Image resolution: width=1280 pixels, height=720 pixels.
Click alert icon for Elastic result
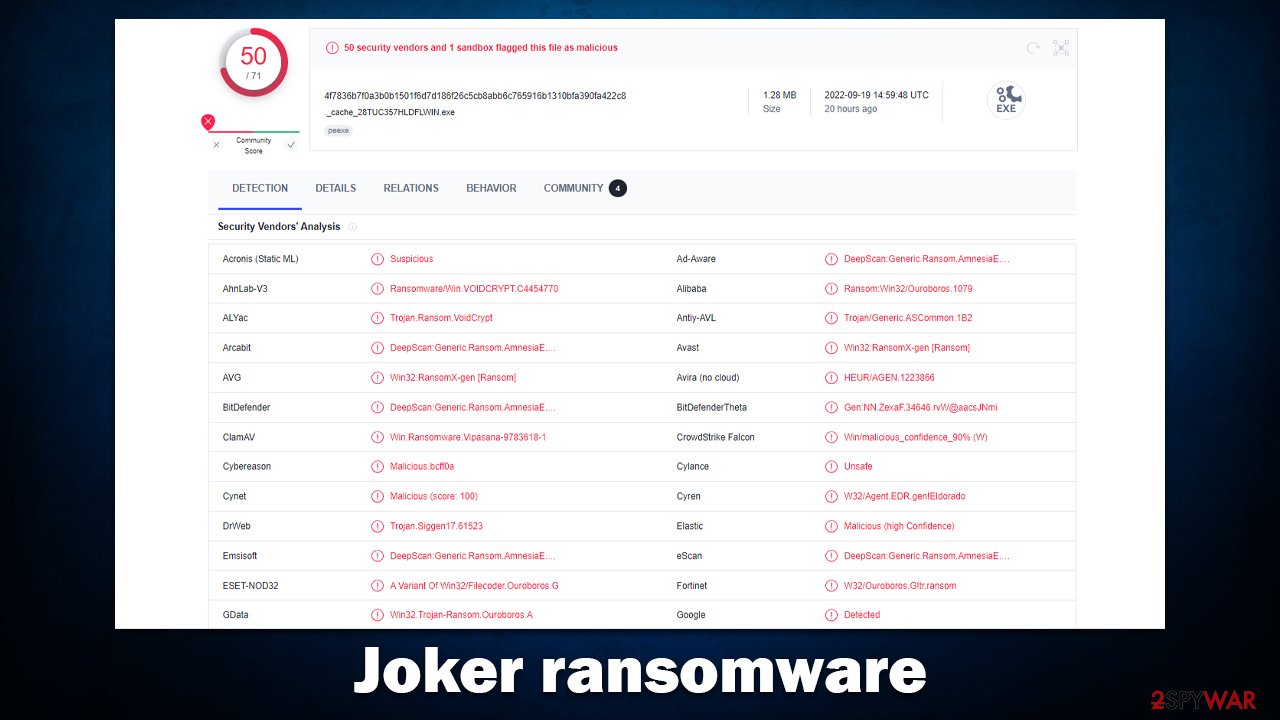tap(831, 526)
